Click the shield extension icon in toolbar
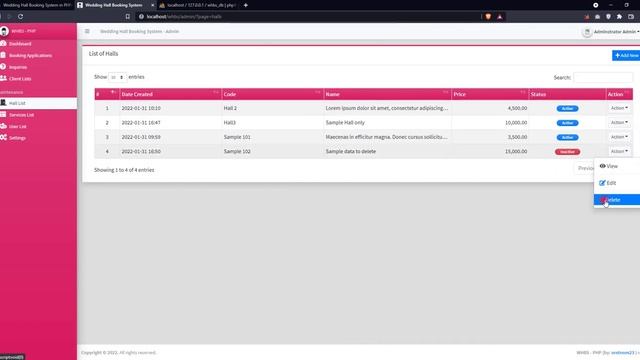The image size is (640, 360). [x=609, y=17]
